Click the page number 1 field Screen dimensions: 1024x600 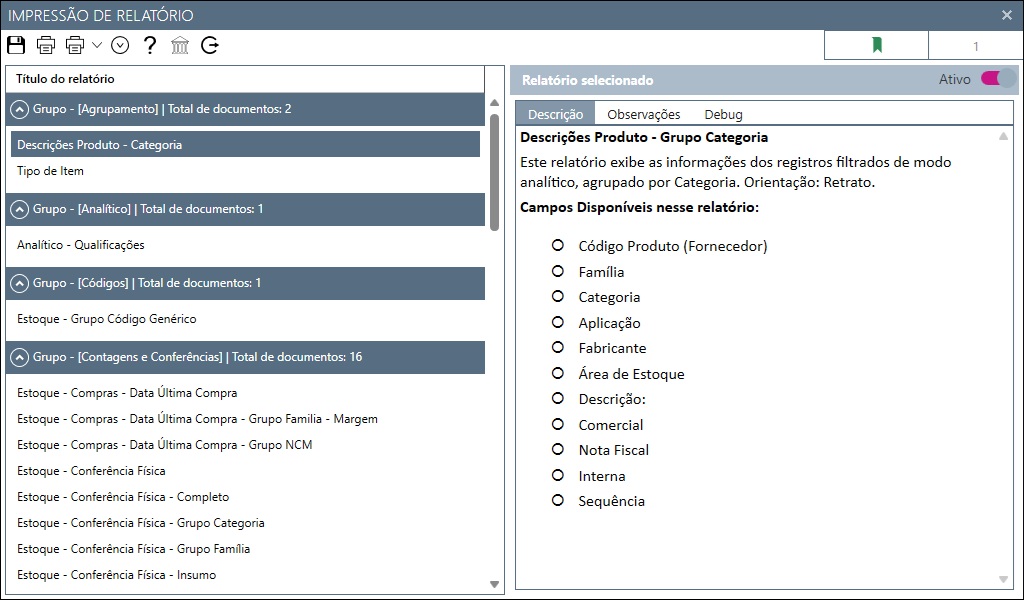click(975, 46)
